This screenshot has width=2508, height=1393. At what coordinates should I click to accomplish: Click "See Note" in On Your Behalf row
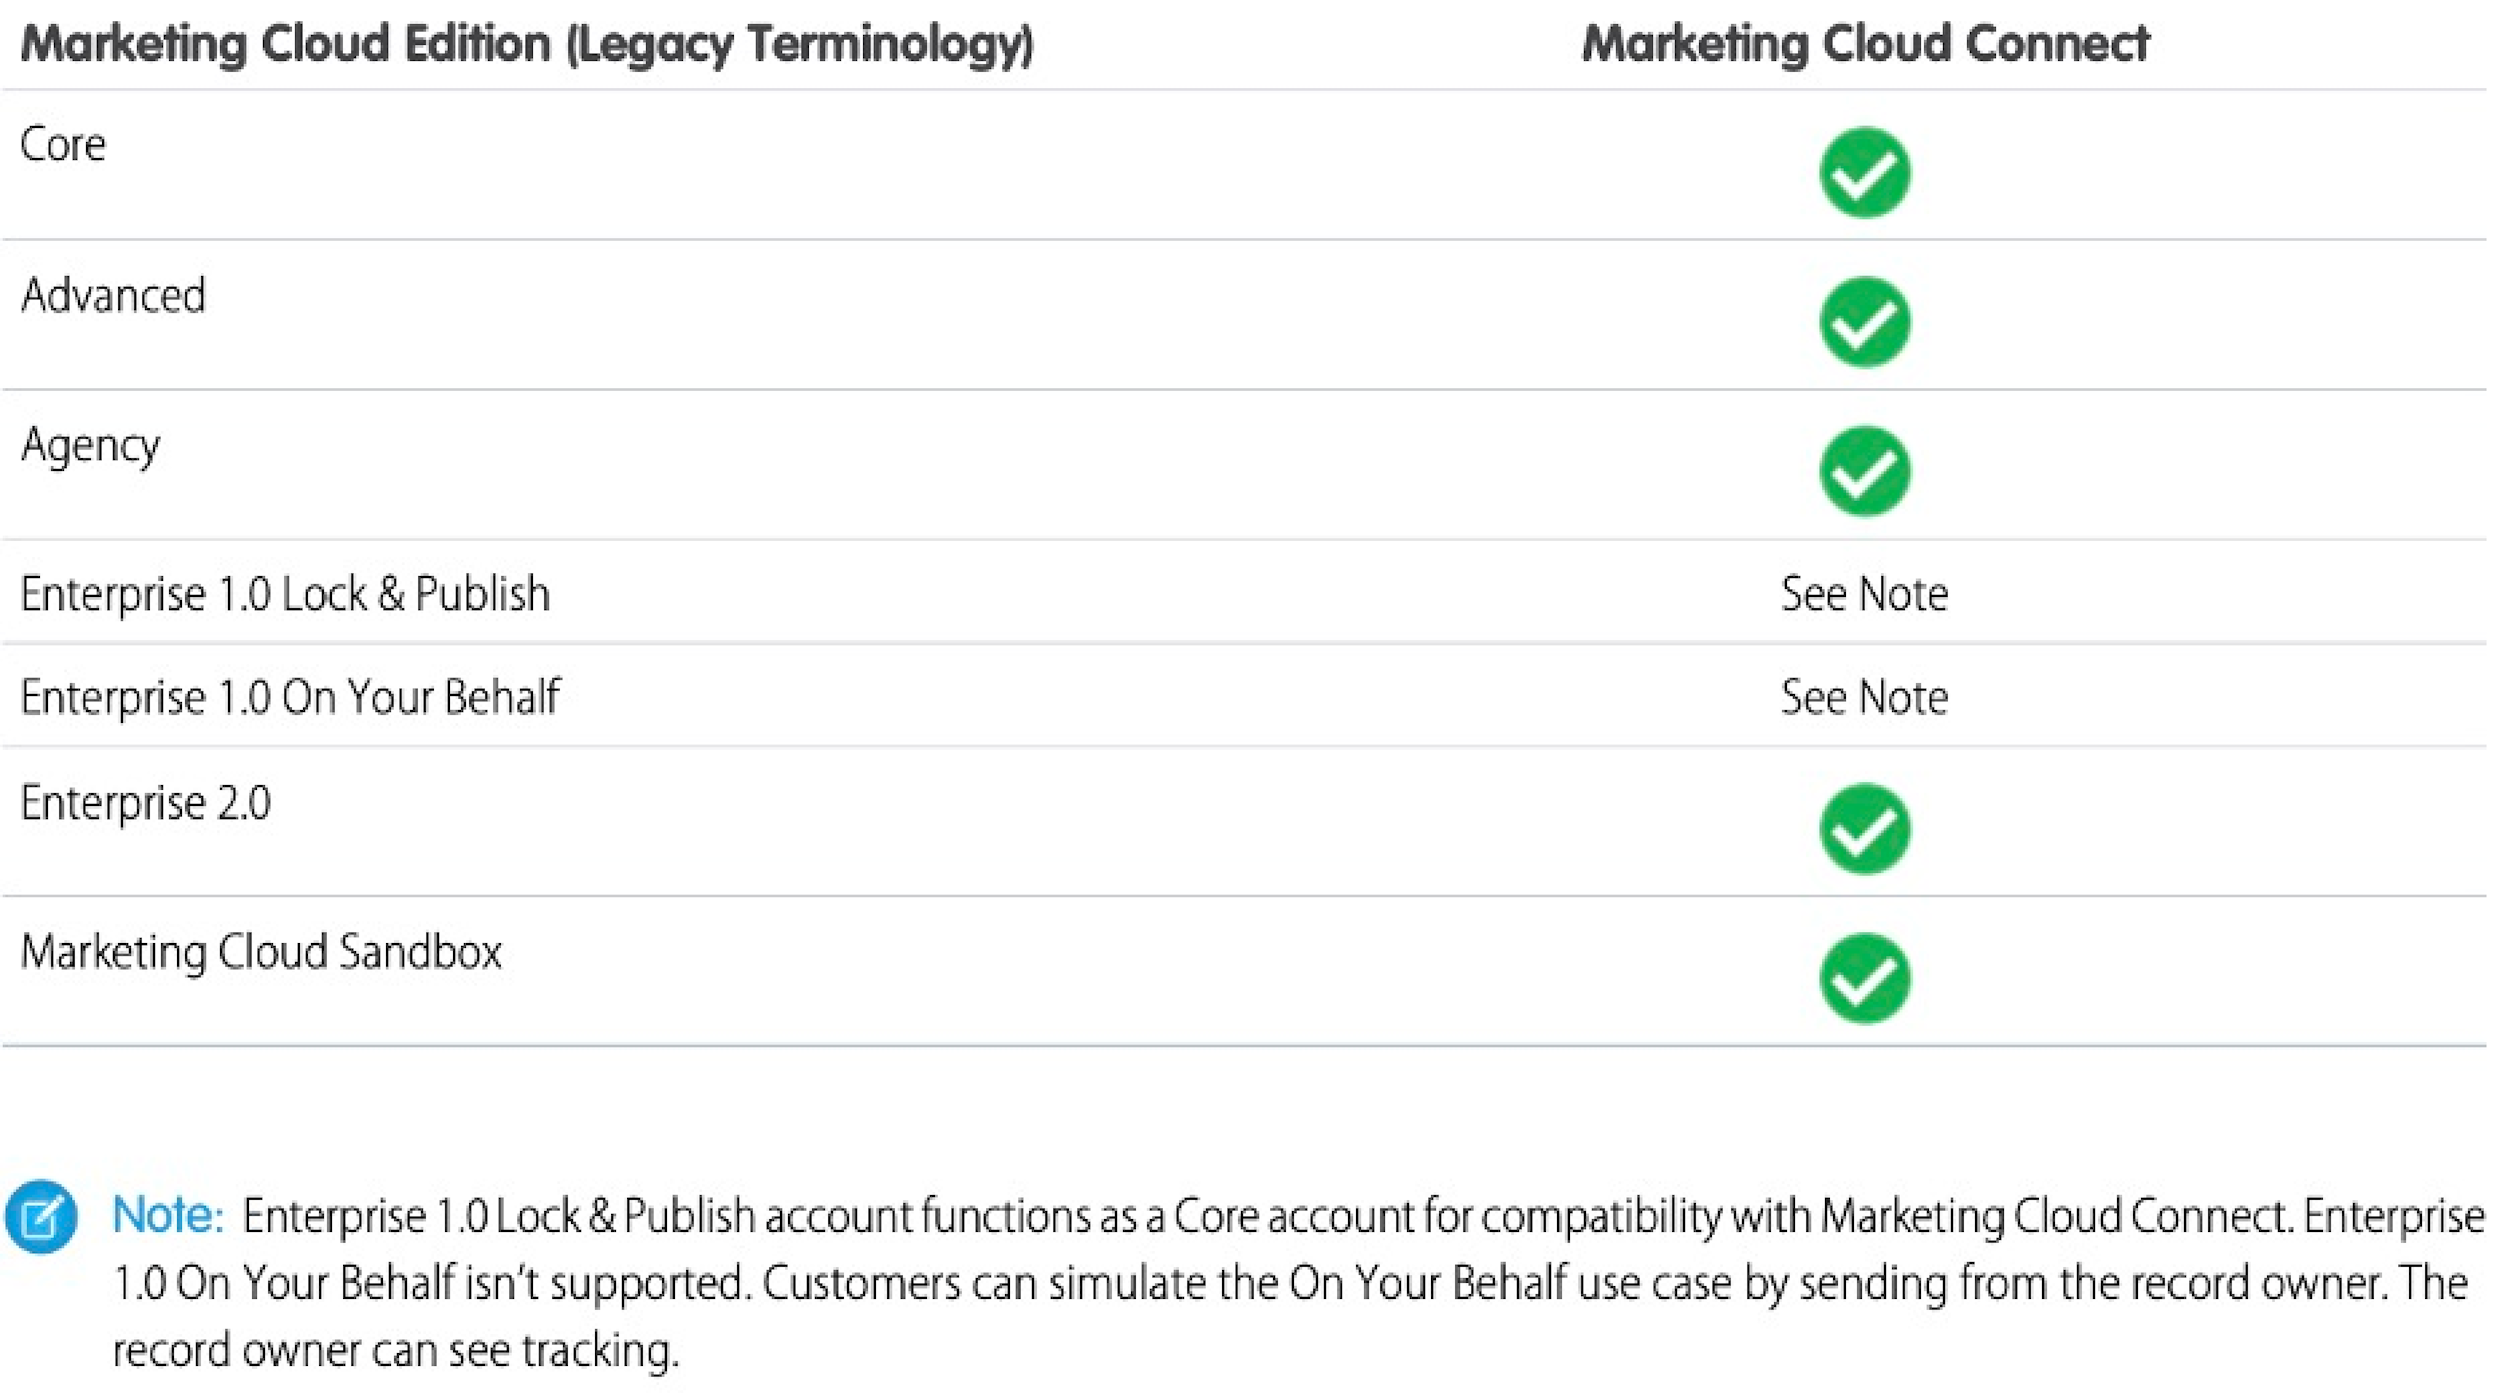pos(1864,697)
